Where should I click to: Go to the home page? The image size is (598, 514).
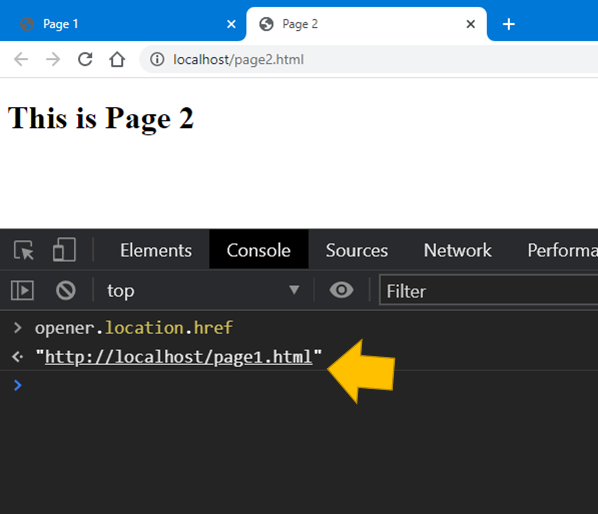pyautogui.click(x=117, y=59)
